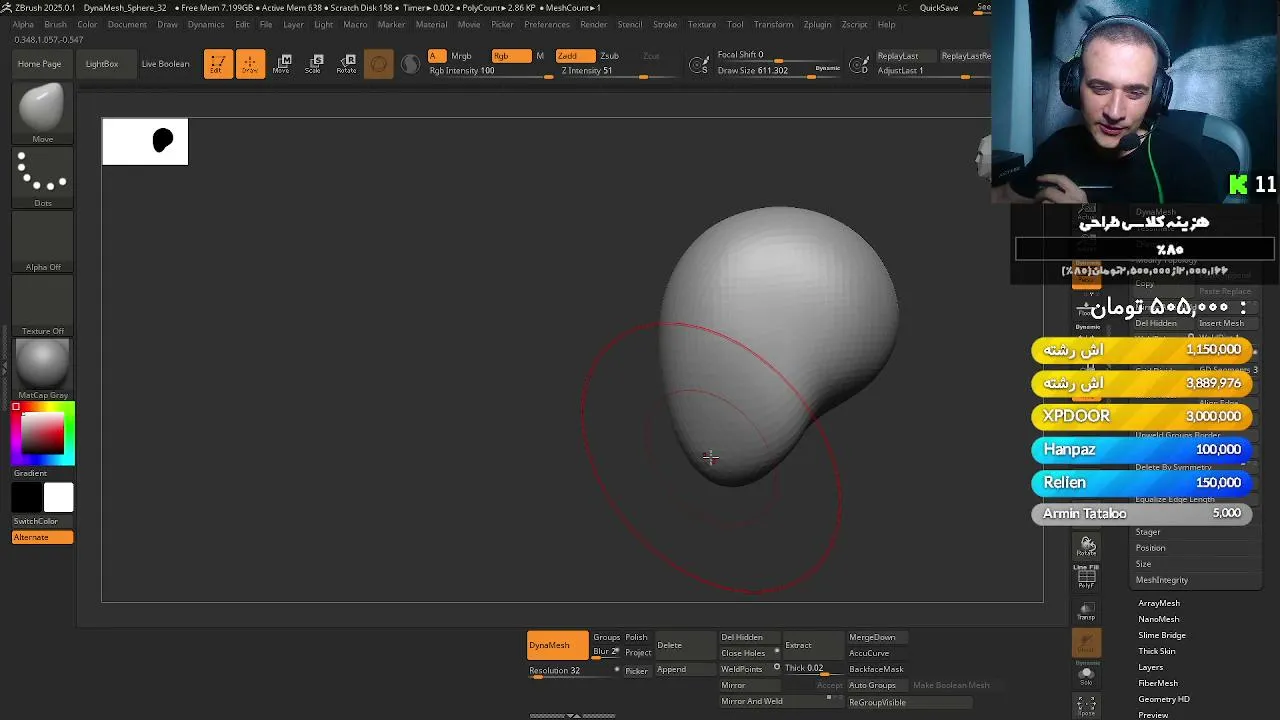This screenshot has width=1280, height=720.
Task: Expand the Layers subpalette
Action: coord(1151,667)
